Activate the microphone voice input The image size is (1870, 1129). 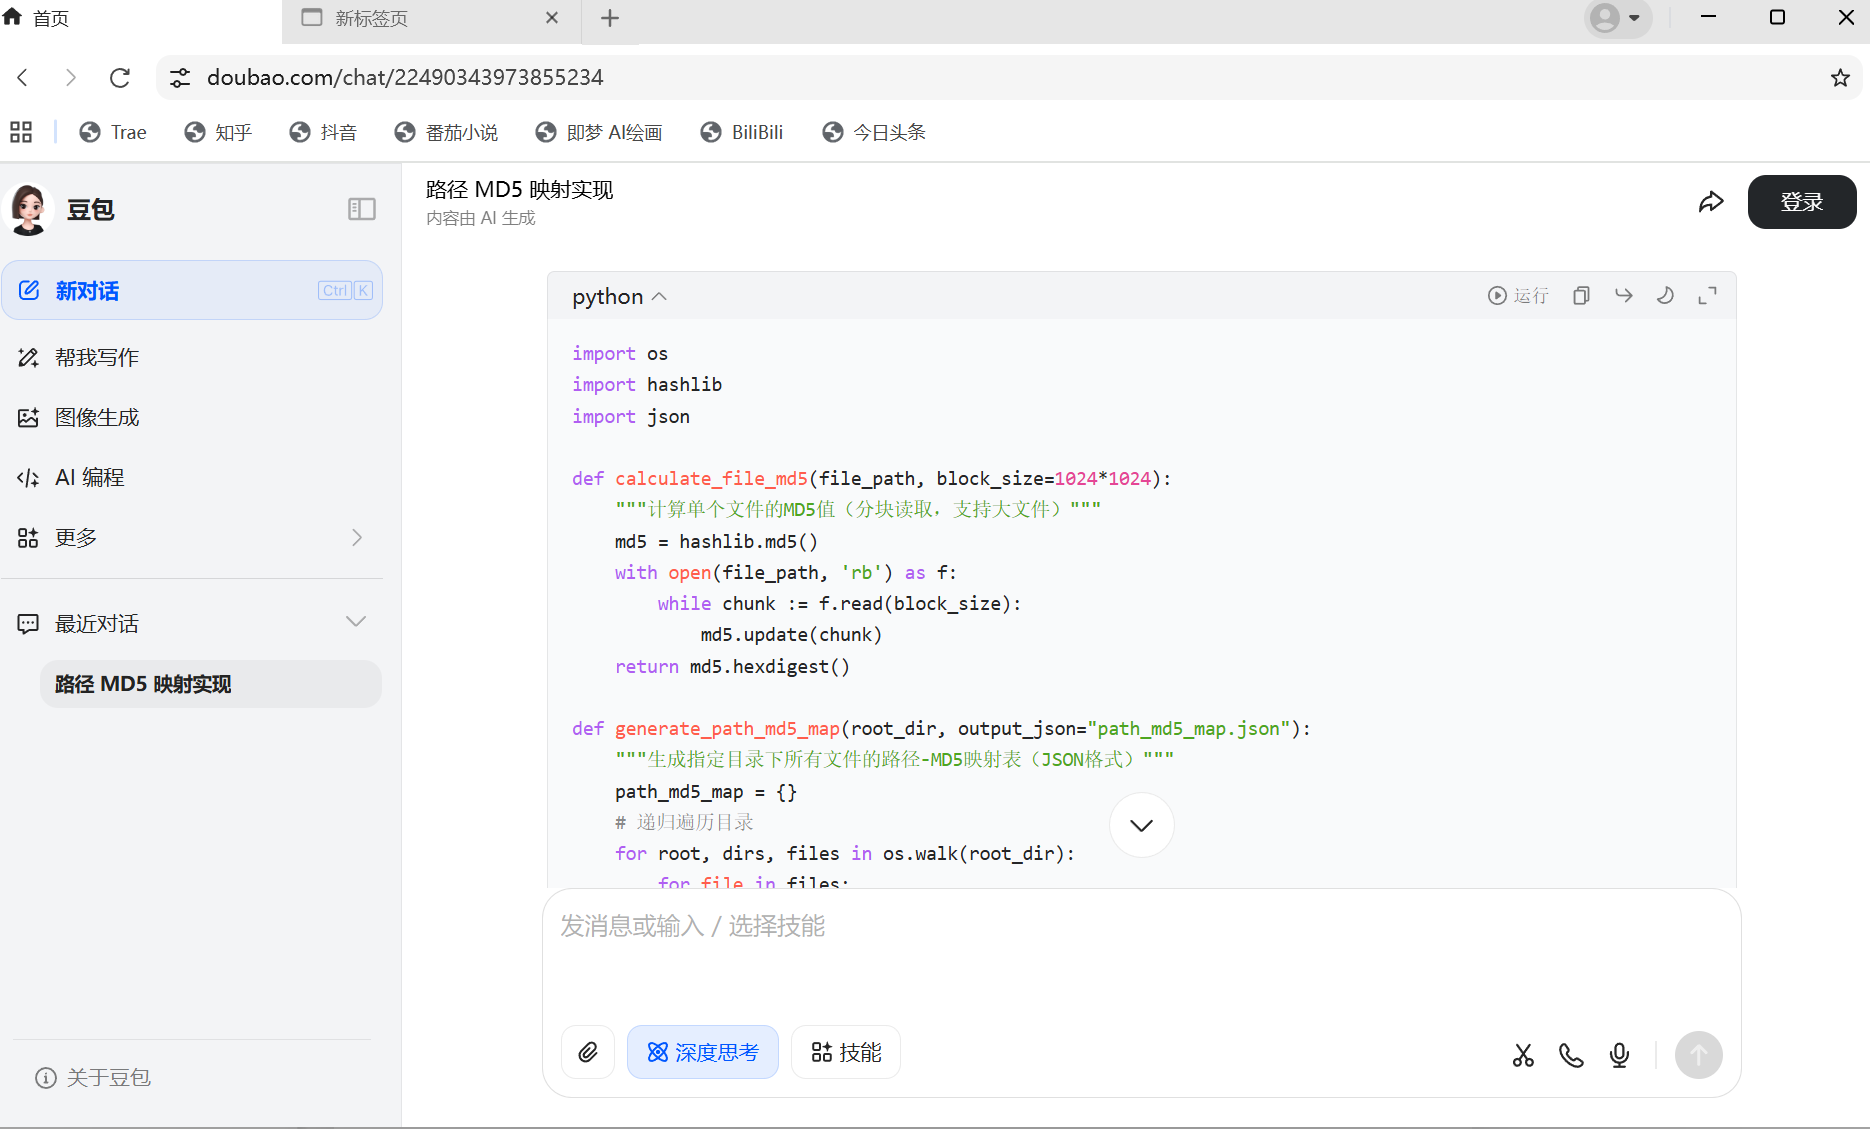pos(1619,1055)
